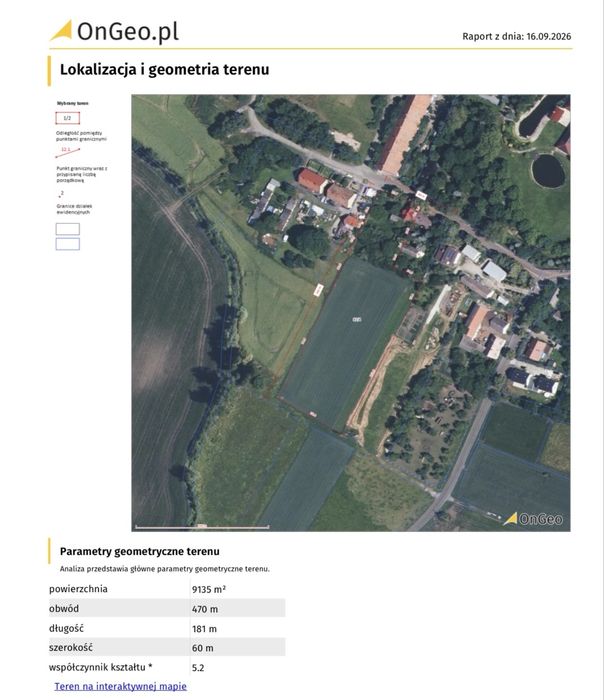Click the "Parametry geometryczne terenu" heading
604x700 pixels.
click(x=140, y=551)
